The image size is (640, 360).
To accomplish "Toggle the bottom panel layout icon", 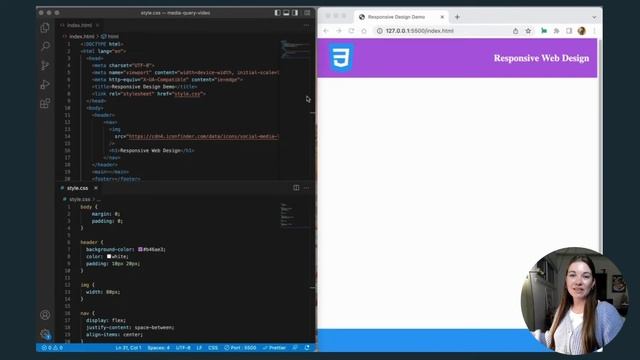I will pyautogui.click(x=286, y=13).
